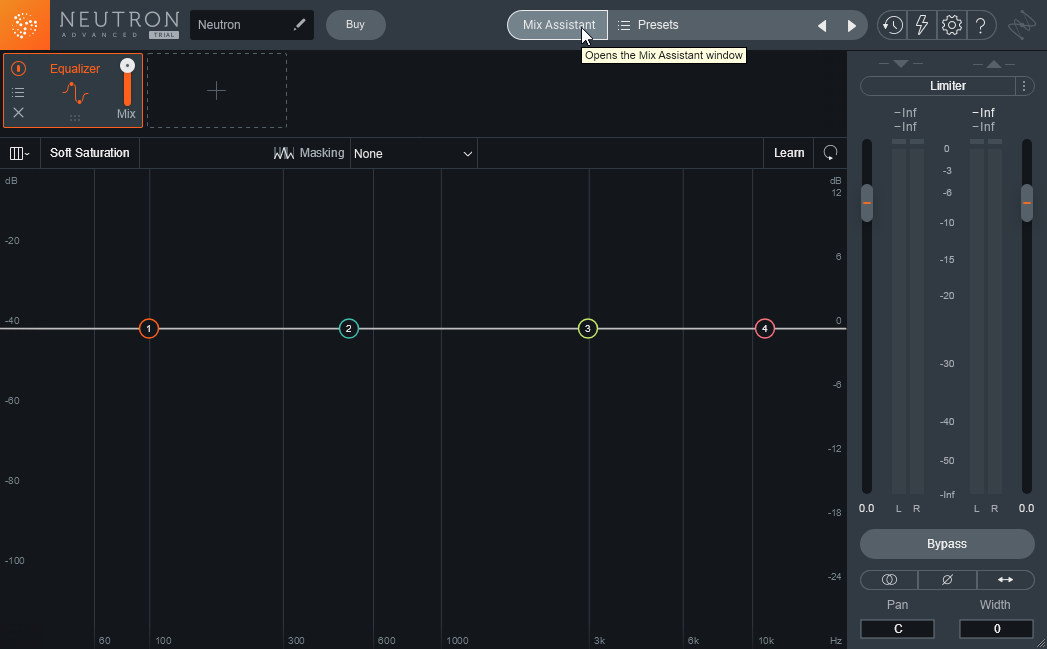Adjust the Equalizer Mix slider

click(127, 82)
